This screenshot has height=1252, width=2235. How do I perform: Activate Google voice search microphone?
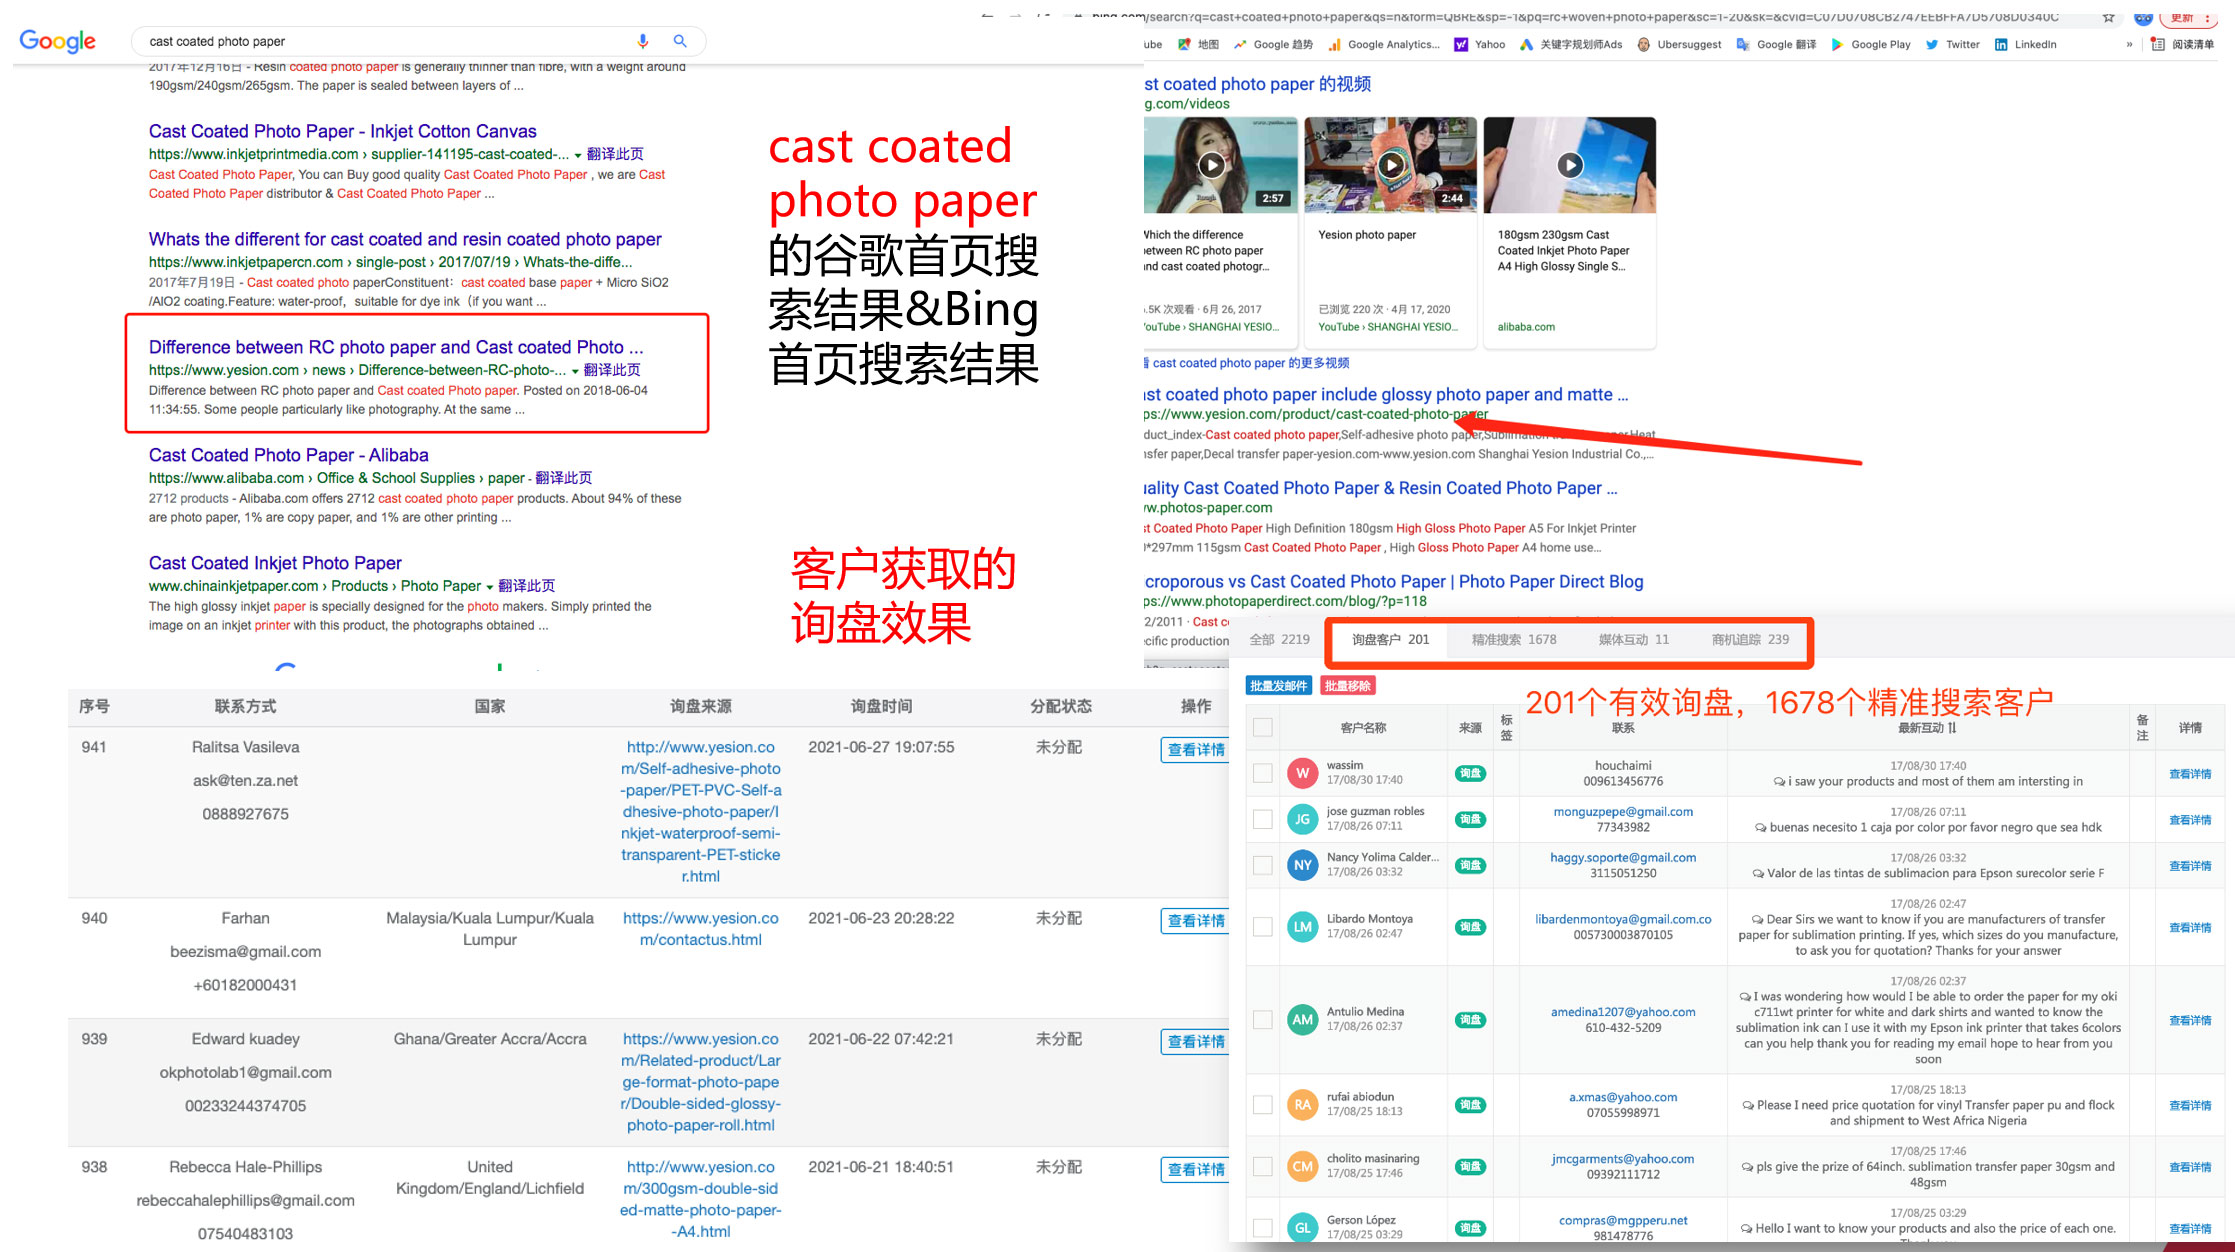pyautogui.click(x=643, y=41)
